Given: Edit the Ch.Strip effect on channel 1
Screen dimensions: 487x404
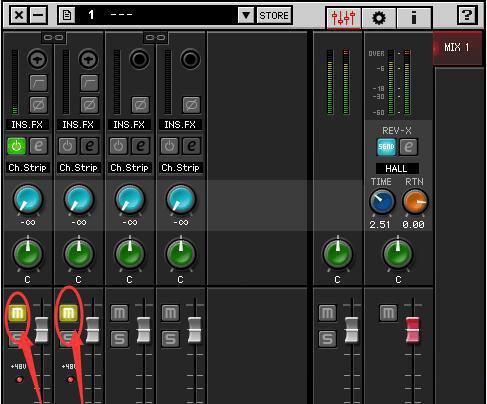Looking at the screenshot, I should (x=39, y=146).
